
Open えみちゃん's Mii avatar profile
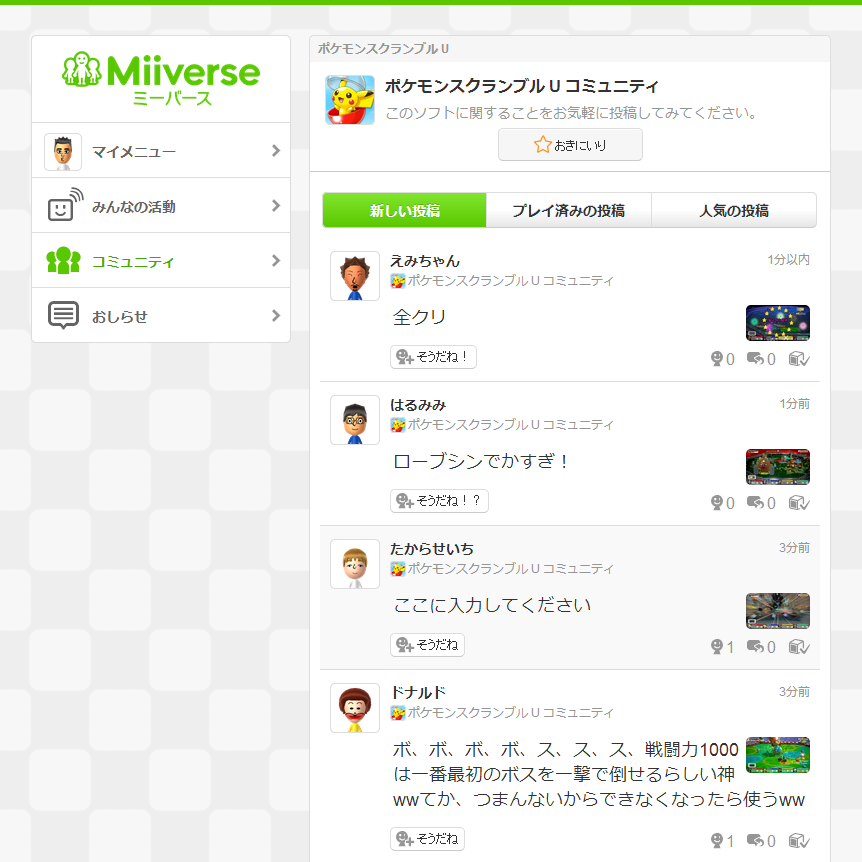tap(355, 276)
